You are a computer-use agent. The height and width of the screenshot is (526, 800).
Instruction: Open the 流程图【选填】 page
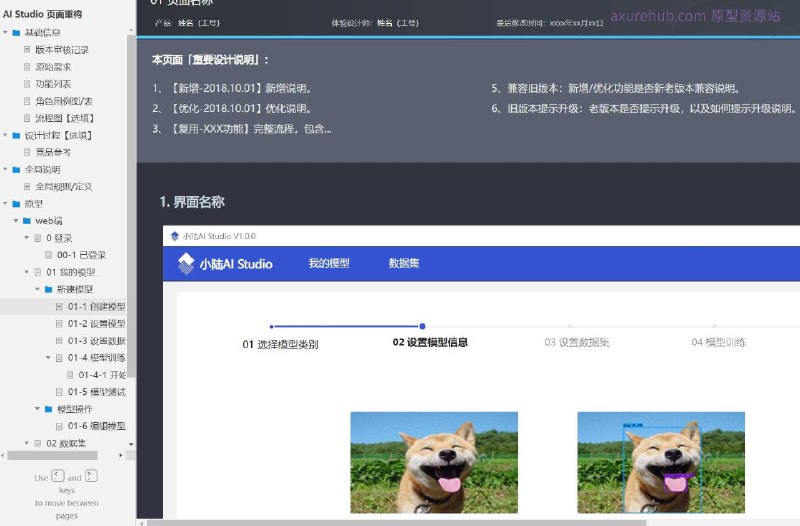(65, 118)
